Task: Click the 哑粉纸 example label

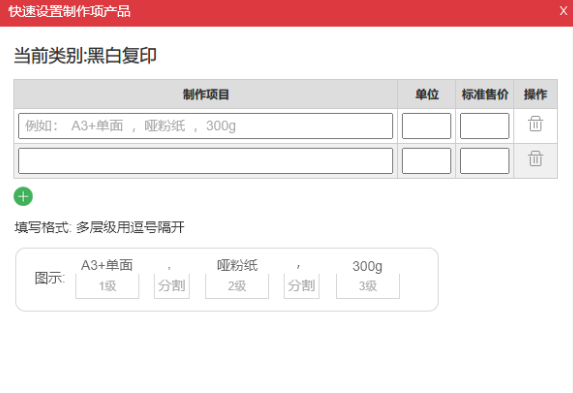Action: click(237, 265)
